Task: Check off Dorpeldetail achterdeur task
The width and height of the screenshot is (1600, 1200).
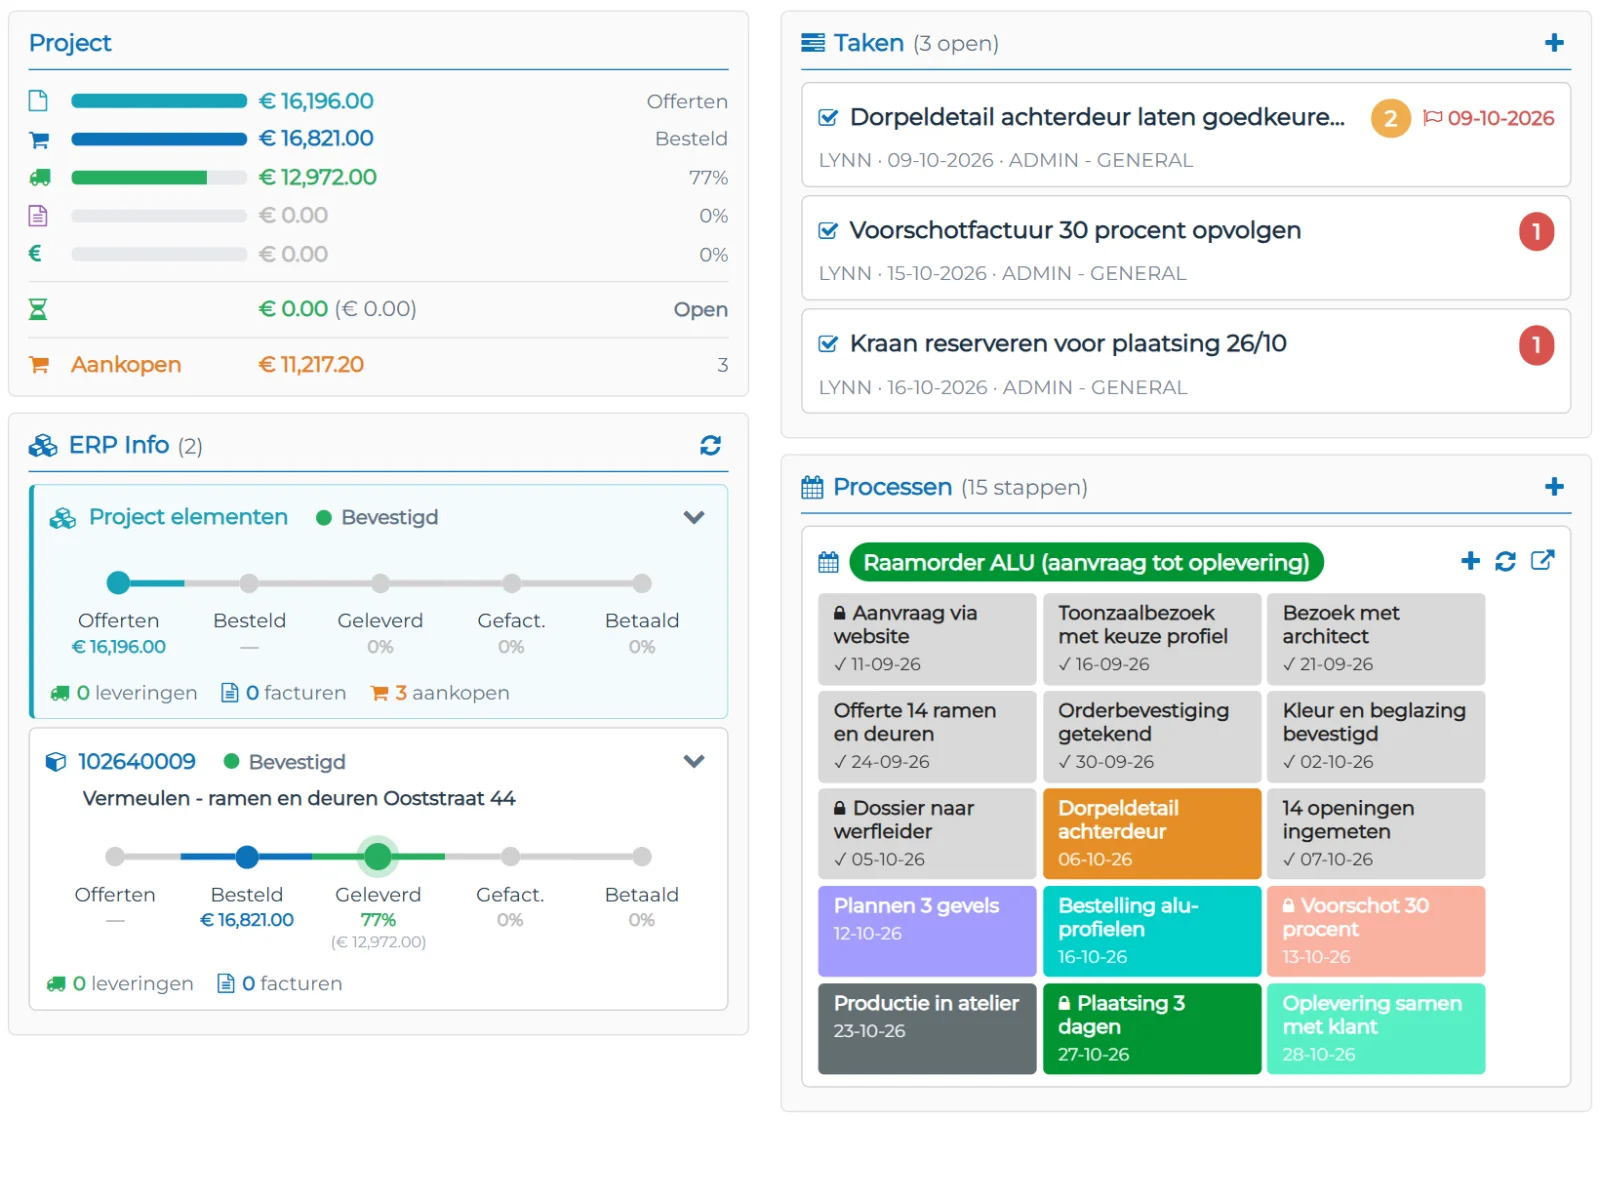Action: [x=828, y=118]
